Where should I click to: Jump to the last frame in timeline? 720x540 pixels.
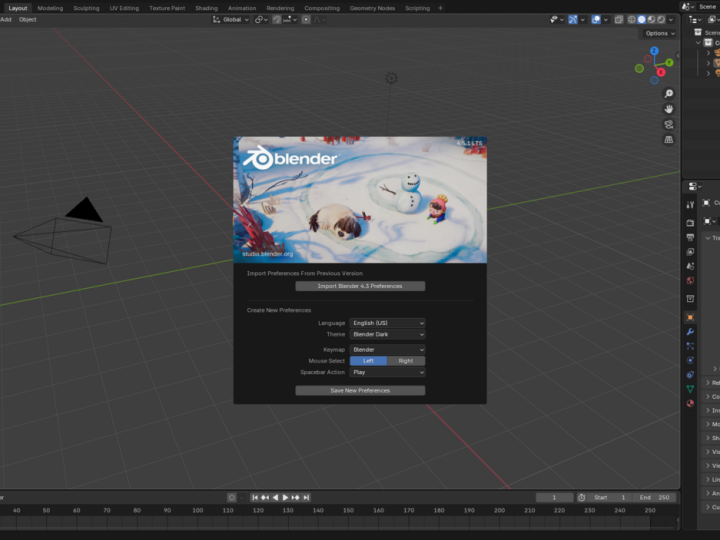(x=306, y=497)
